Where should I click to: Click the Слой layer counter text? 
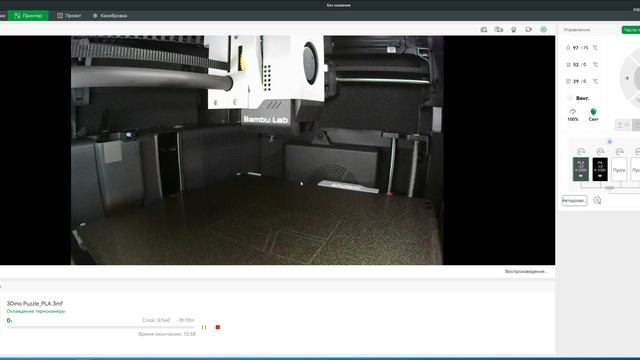click(x=156, y=320)
